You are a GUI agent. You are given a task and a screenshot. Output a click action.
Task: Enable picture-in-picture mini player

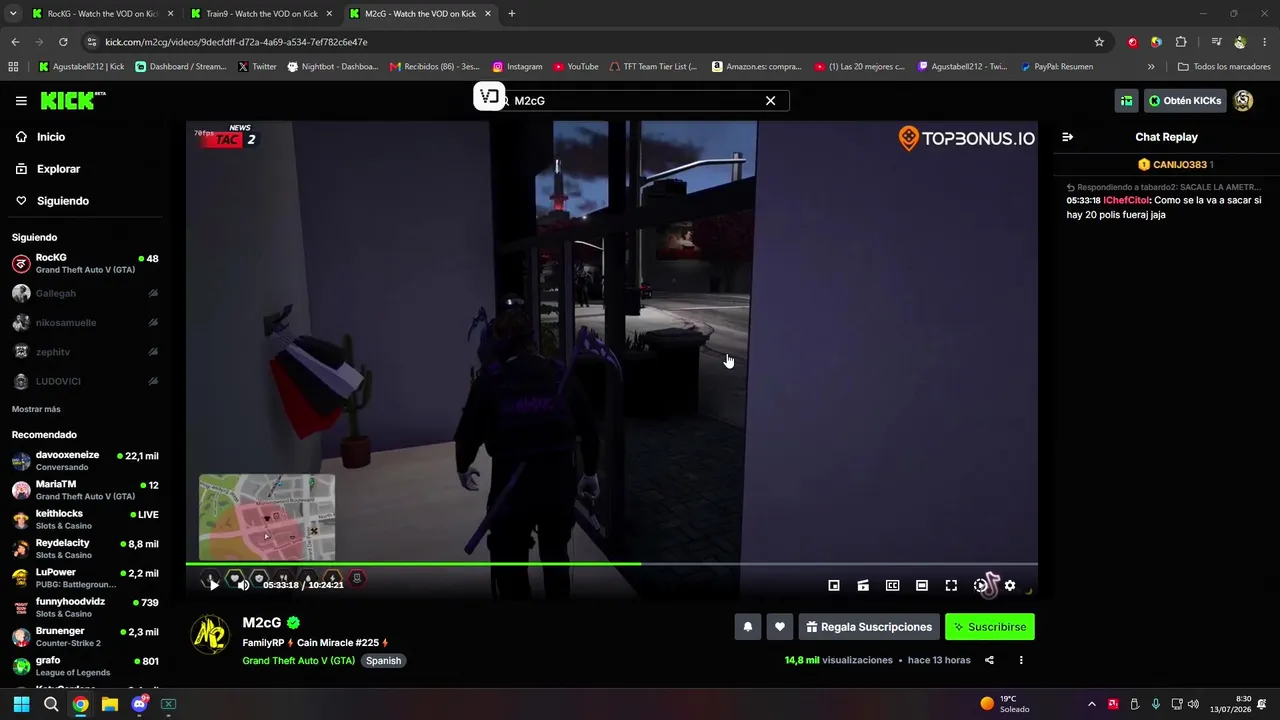point(834,586)
